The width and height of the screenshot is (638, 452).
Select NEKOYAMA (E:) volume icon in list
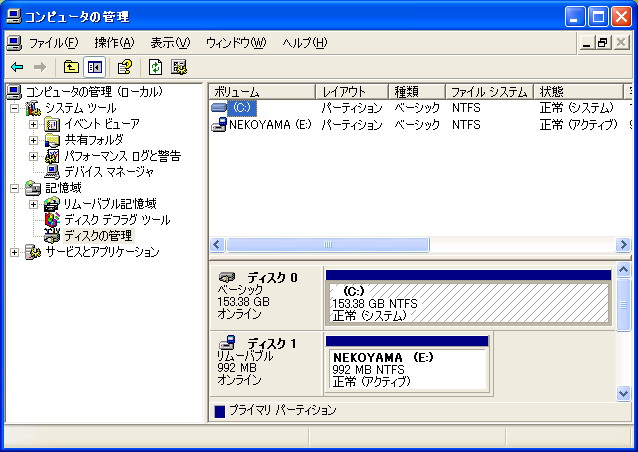[219, 124]
